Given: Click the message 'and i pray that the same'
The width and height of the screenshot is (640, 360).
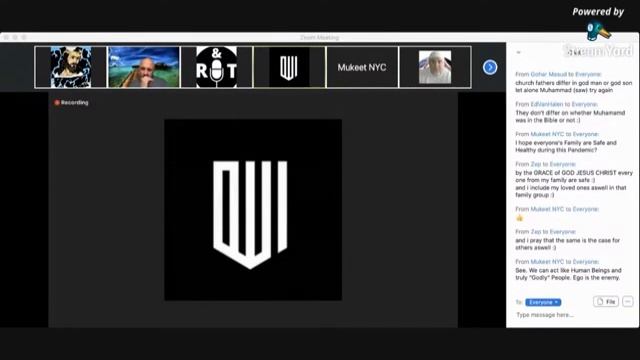Looking at the screenshot, I should coord(567,244).
